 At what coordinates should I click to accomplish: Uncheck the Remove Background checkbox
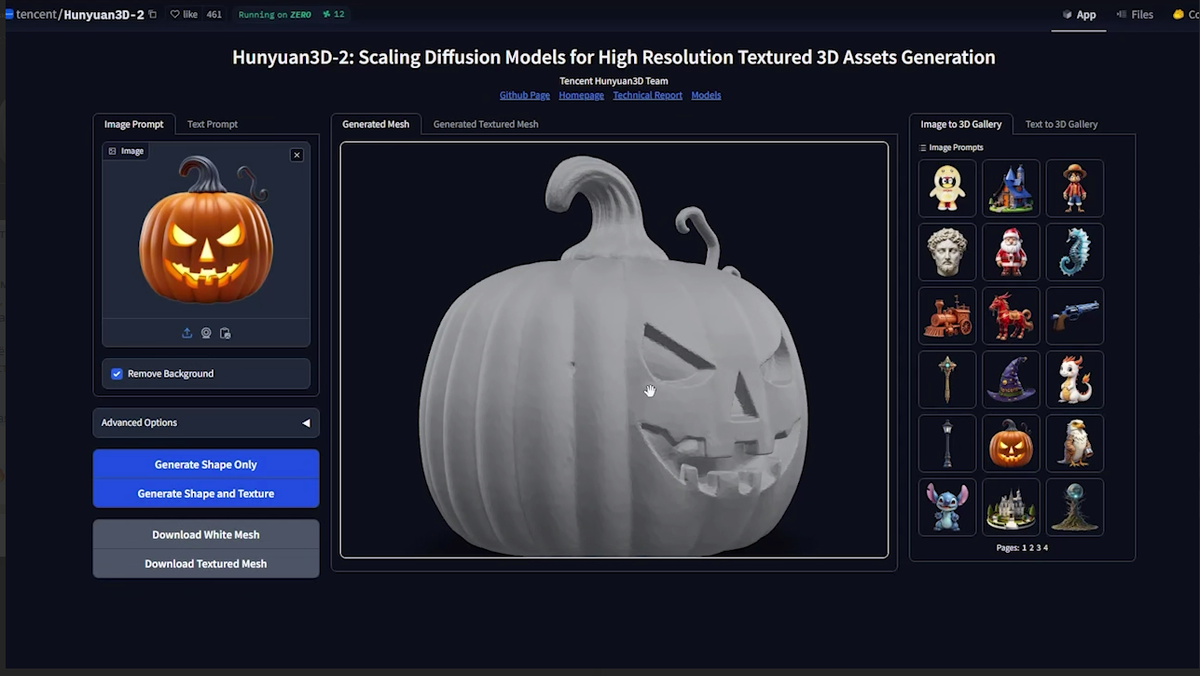117,373
